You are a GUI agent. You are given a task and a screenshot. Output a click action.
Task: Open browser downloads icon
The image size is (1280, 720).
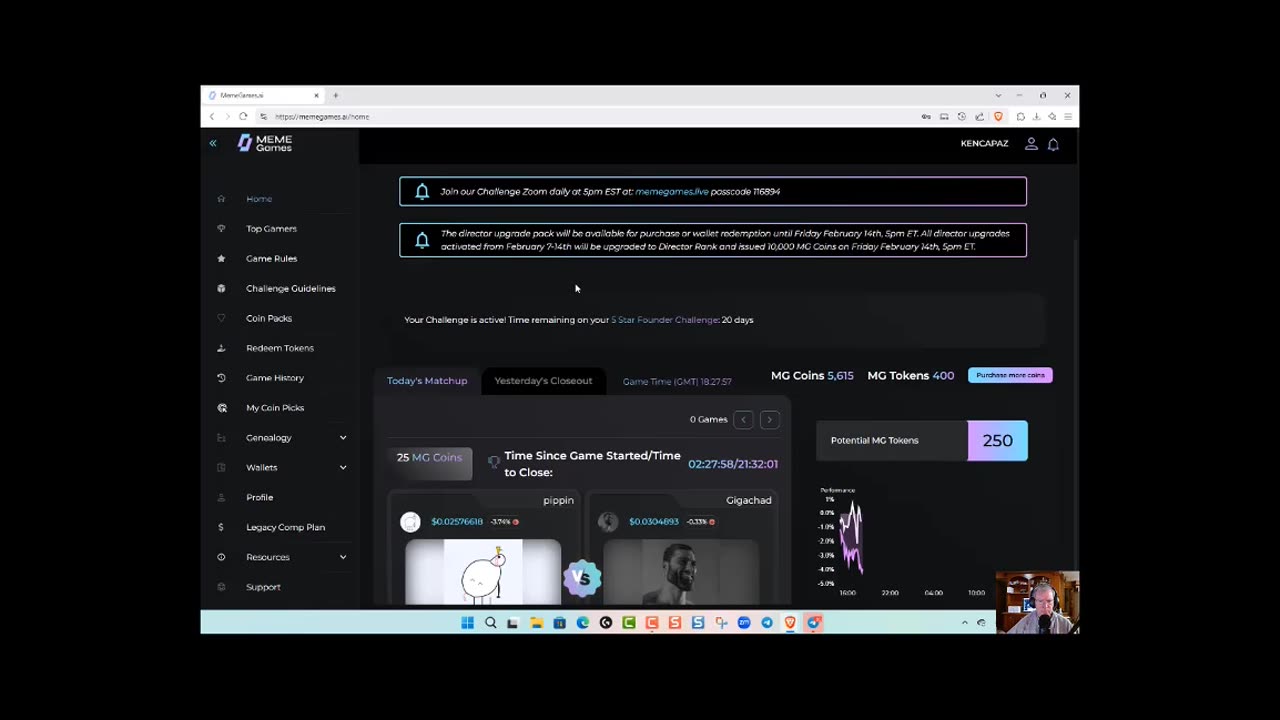(1036, 117)
